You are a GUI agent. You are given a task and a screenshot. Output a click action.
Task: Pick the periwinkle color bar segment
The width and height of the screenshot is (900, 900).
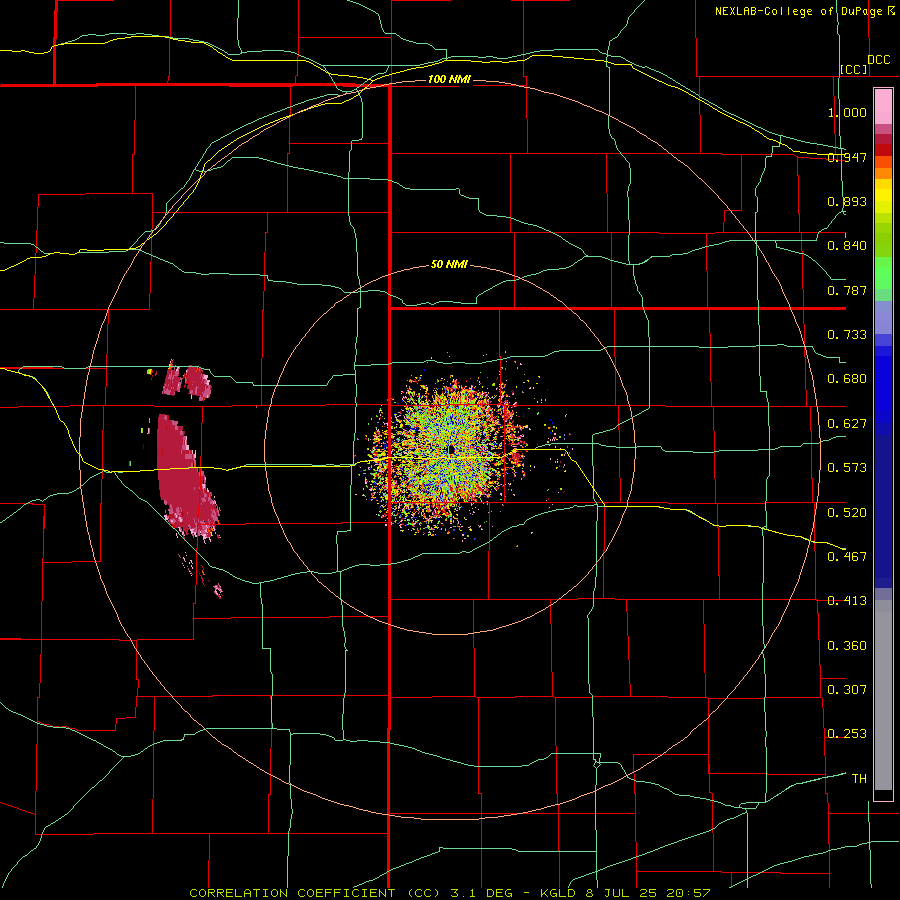click(x=883, y=317)
